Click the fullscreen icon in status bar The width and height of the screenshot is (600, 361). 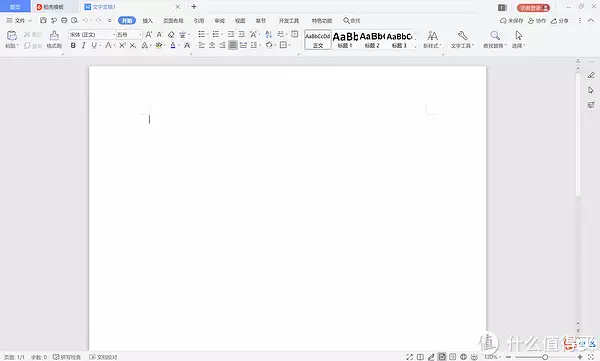[409, 357]
